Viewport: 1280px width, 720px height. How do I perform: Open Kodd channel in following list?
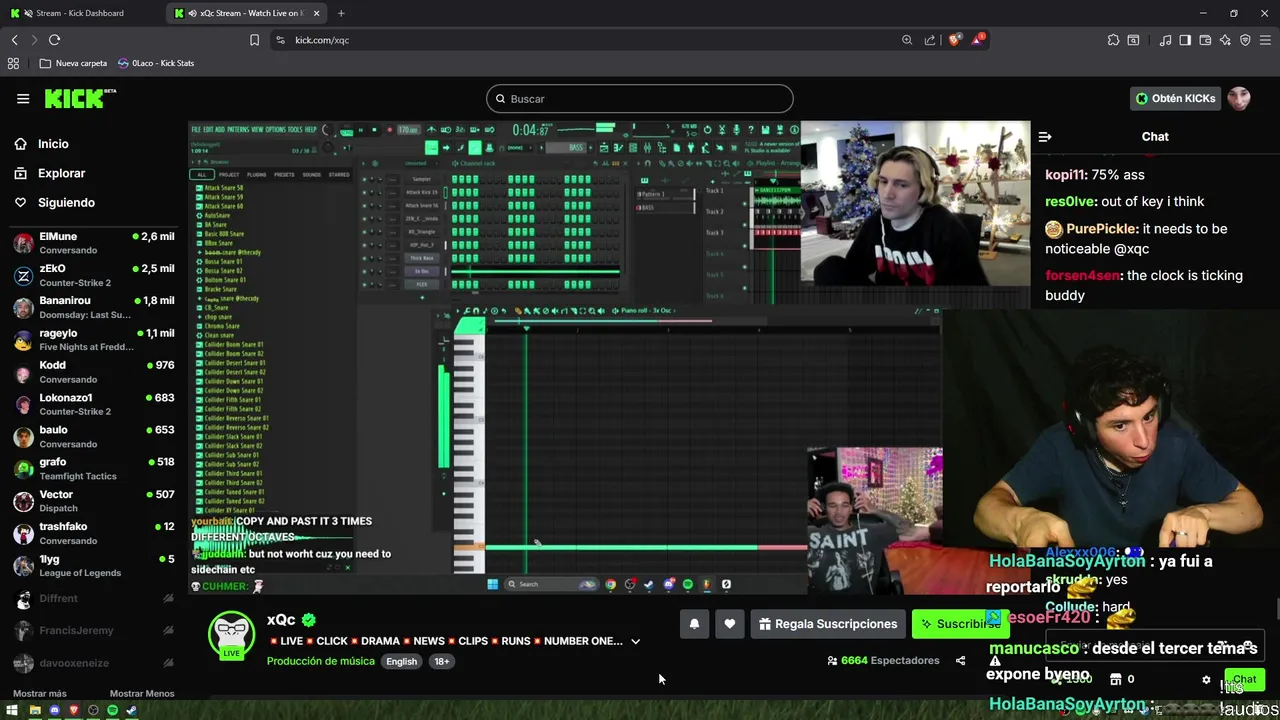[94, 372]
